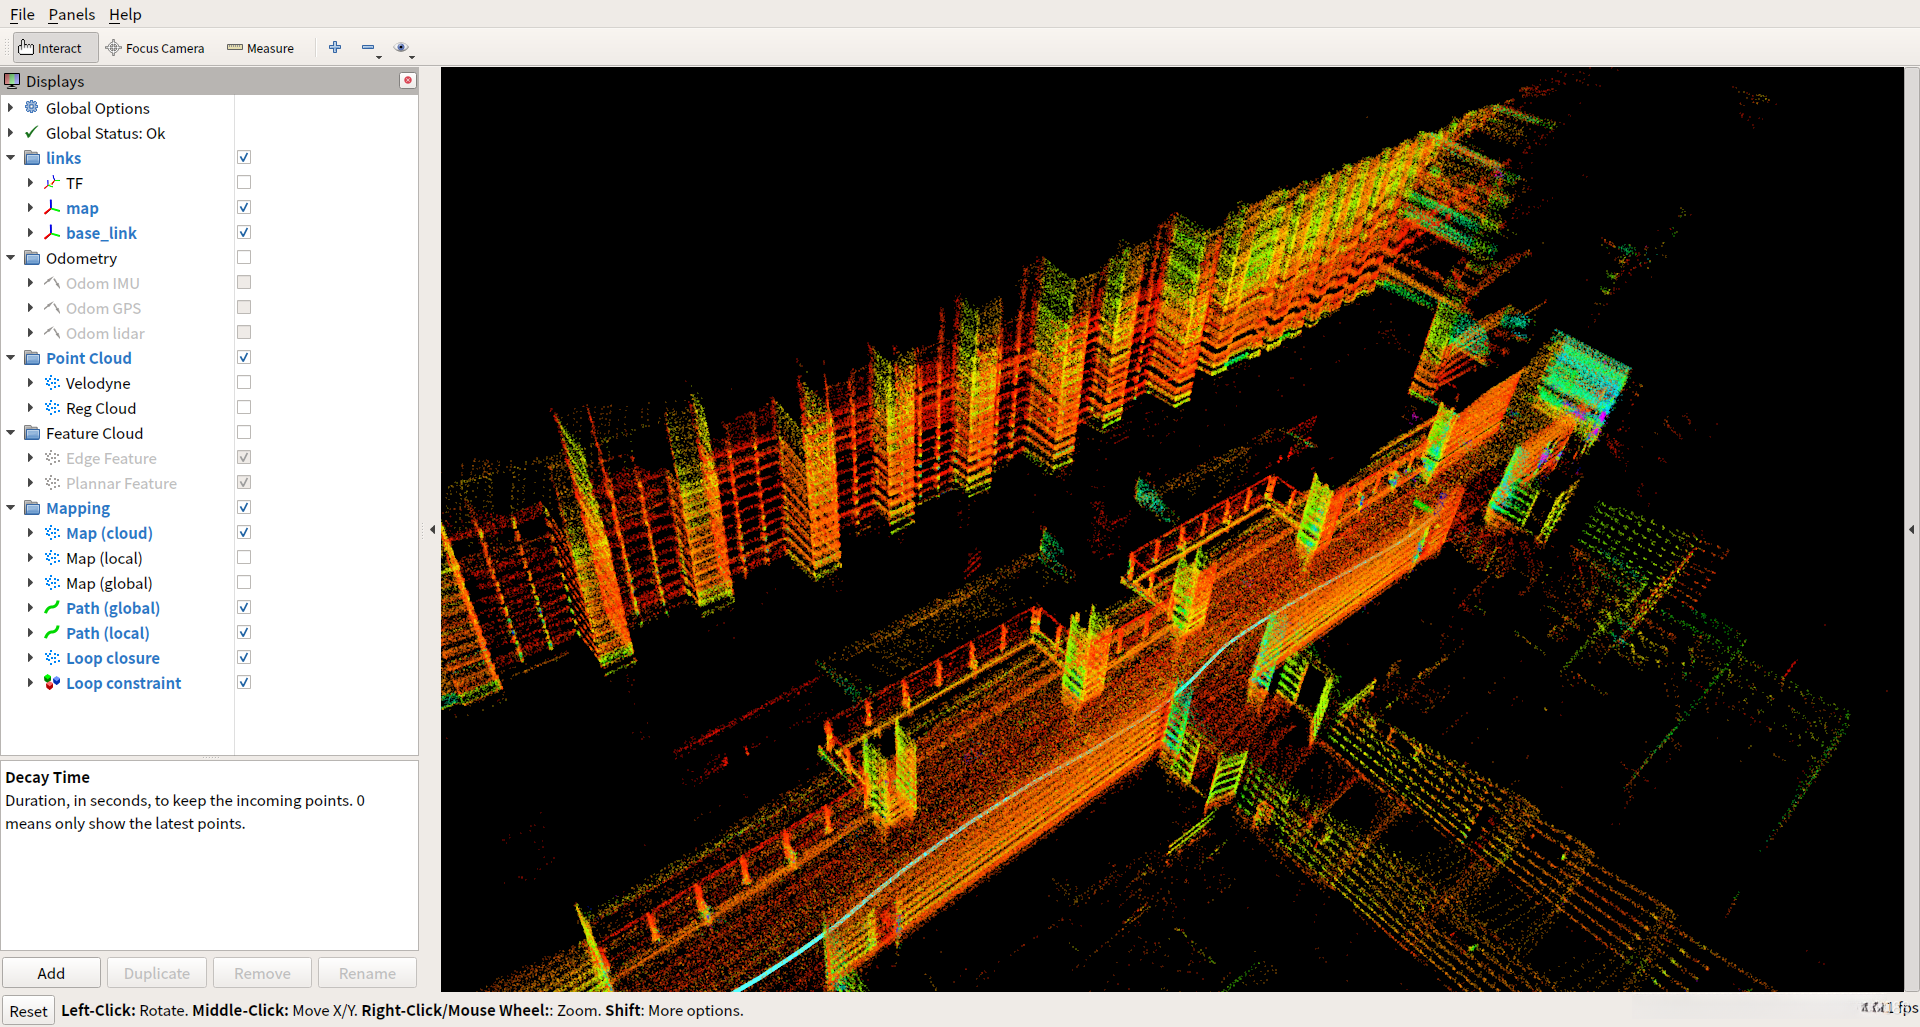Collapse the Odometry group
This screenshot has height=1027, width=1920.
[x=10, y=257]
